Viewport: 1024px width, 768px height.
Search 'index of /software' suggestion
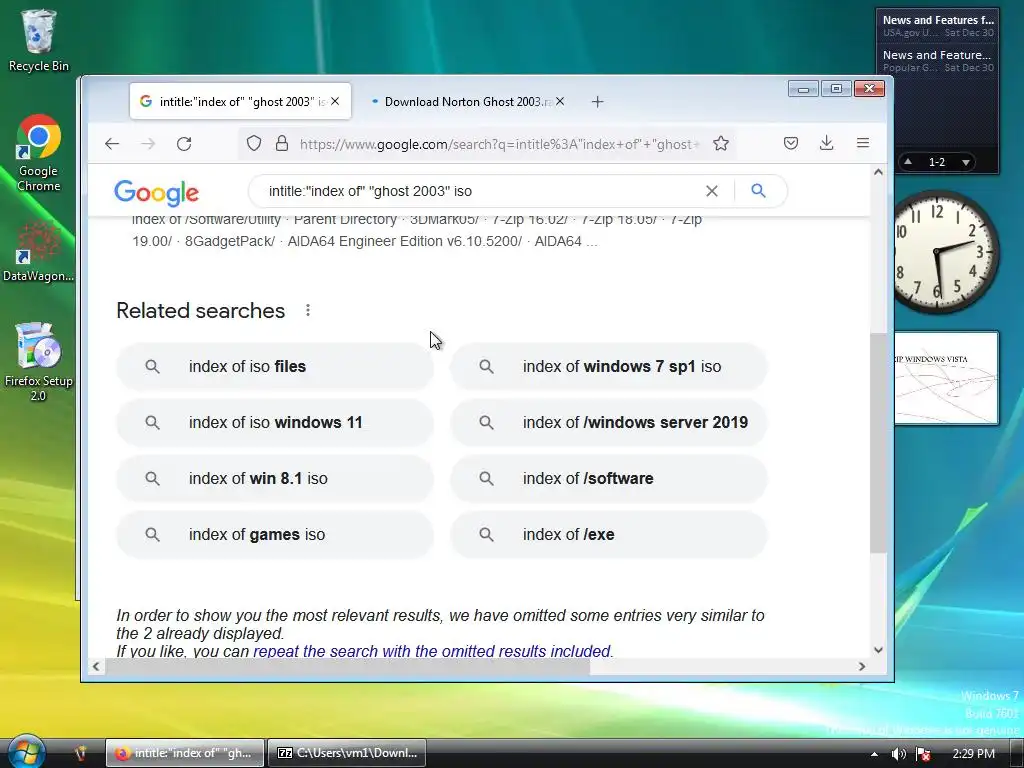coord(609,479)
